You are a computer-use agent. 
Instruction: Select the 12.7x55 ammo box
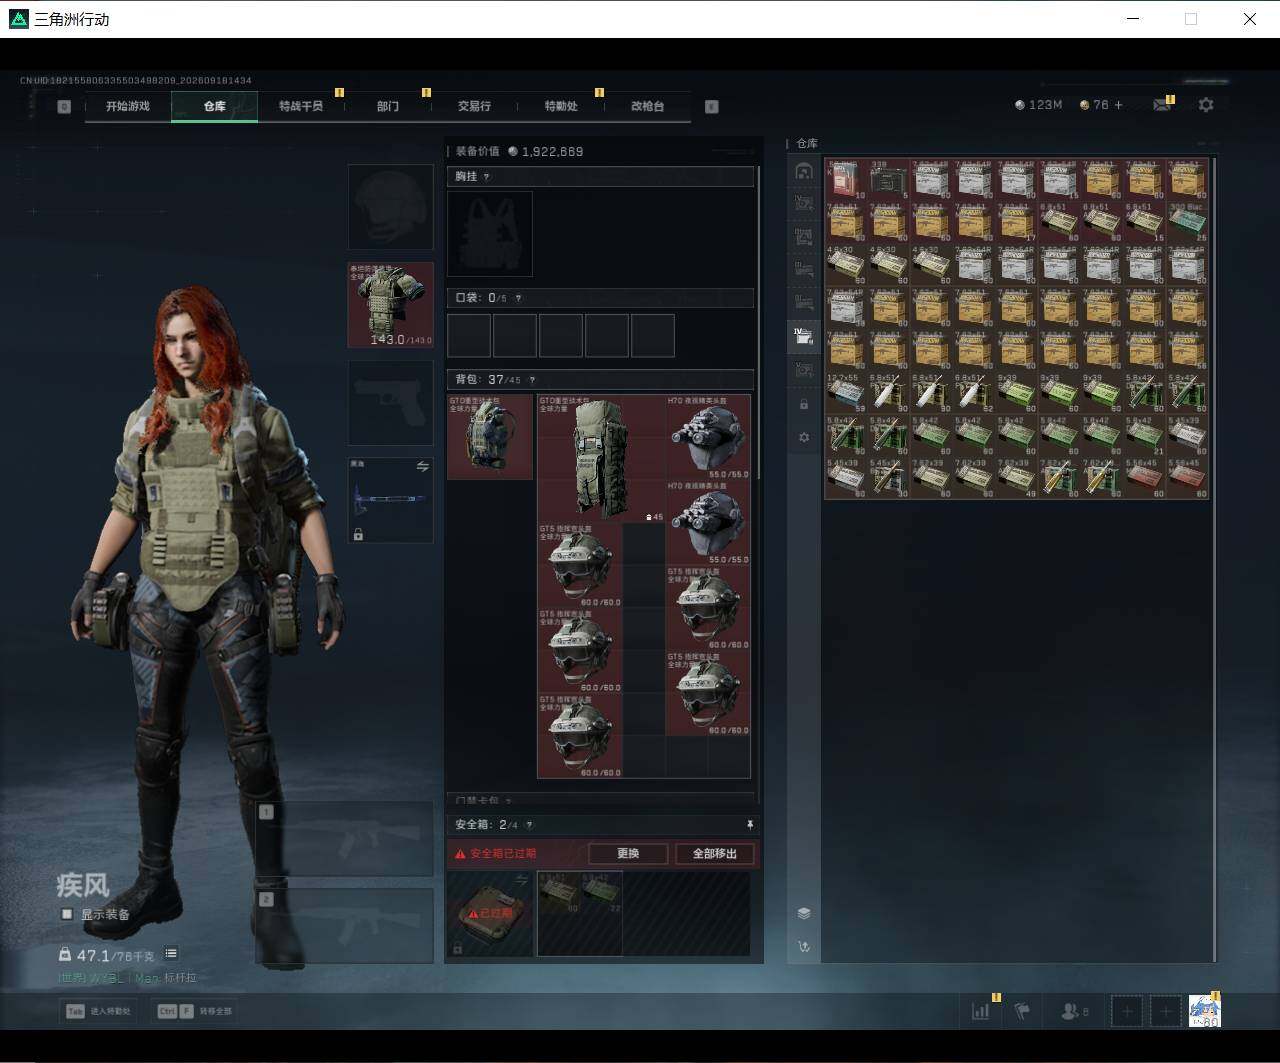tap(846, 393)
